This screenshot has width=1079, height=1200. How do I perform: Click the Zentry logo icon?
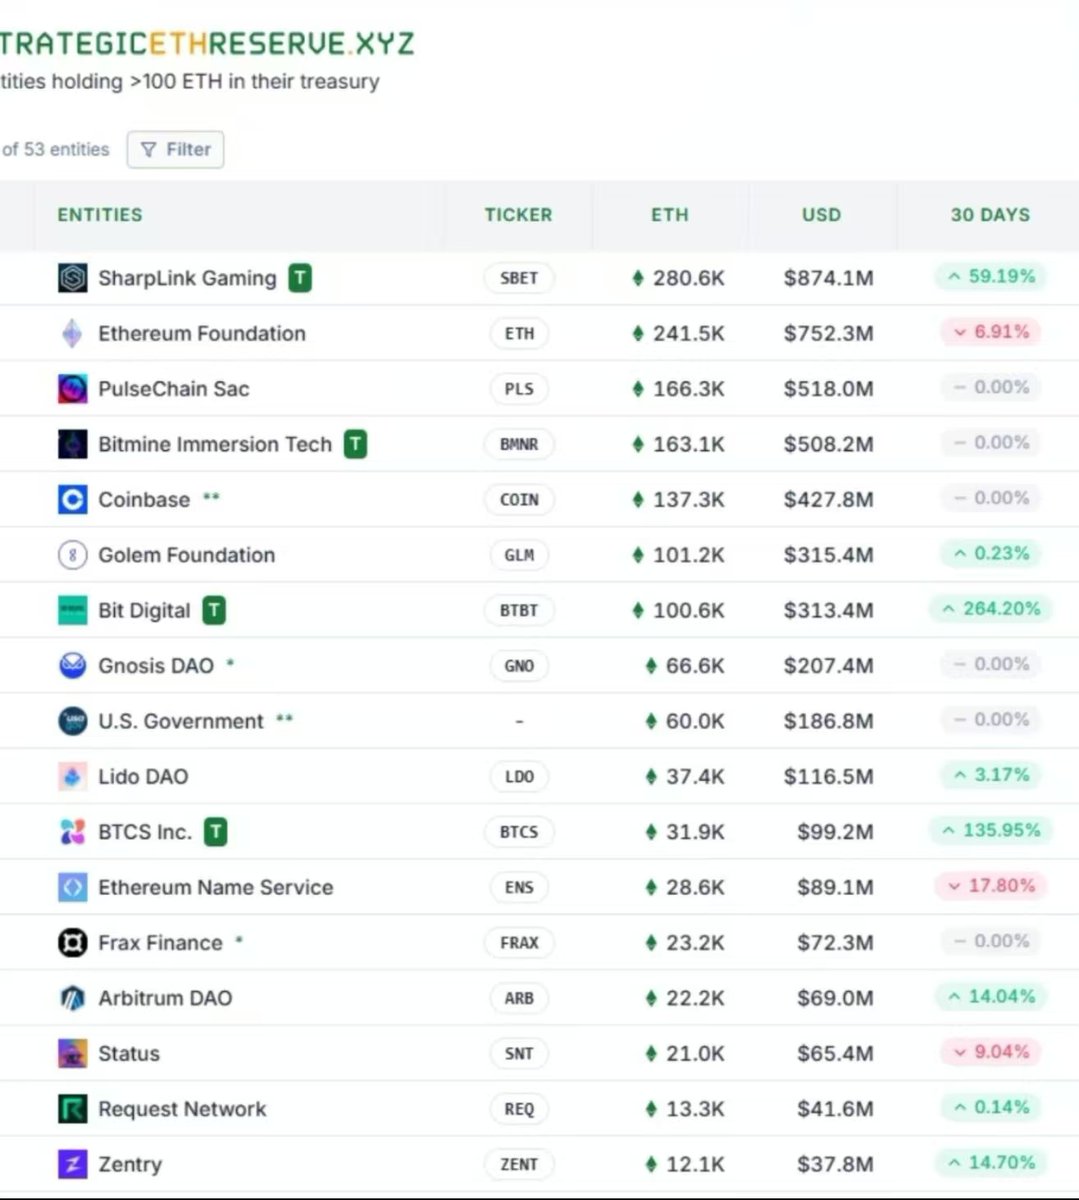coord(72,1164)
